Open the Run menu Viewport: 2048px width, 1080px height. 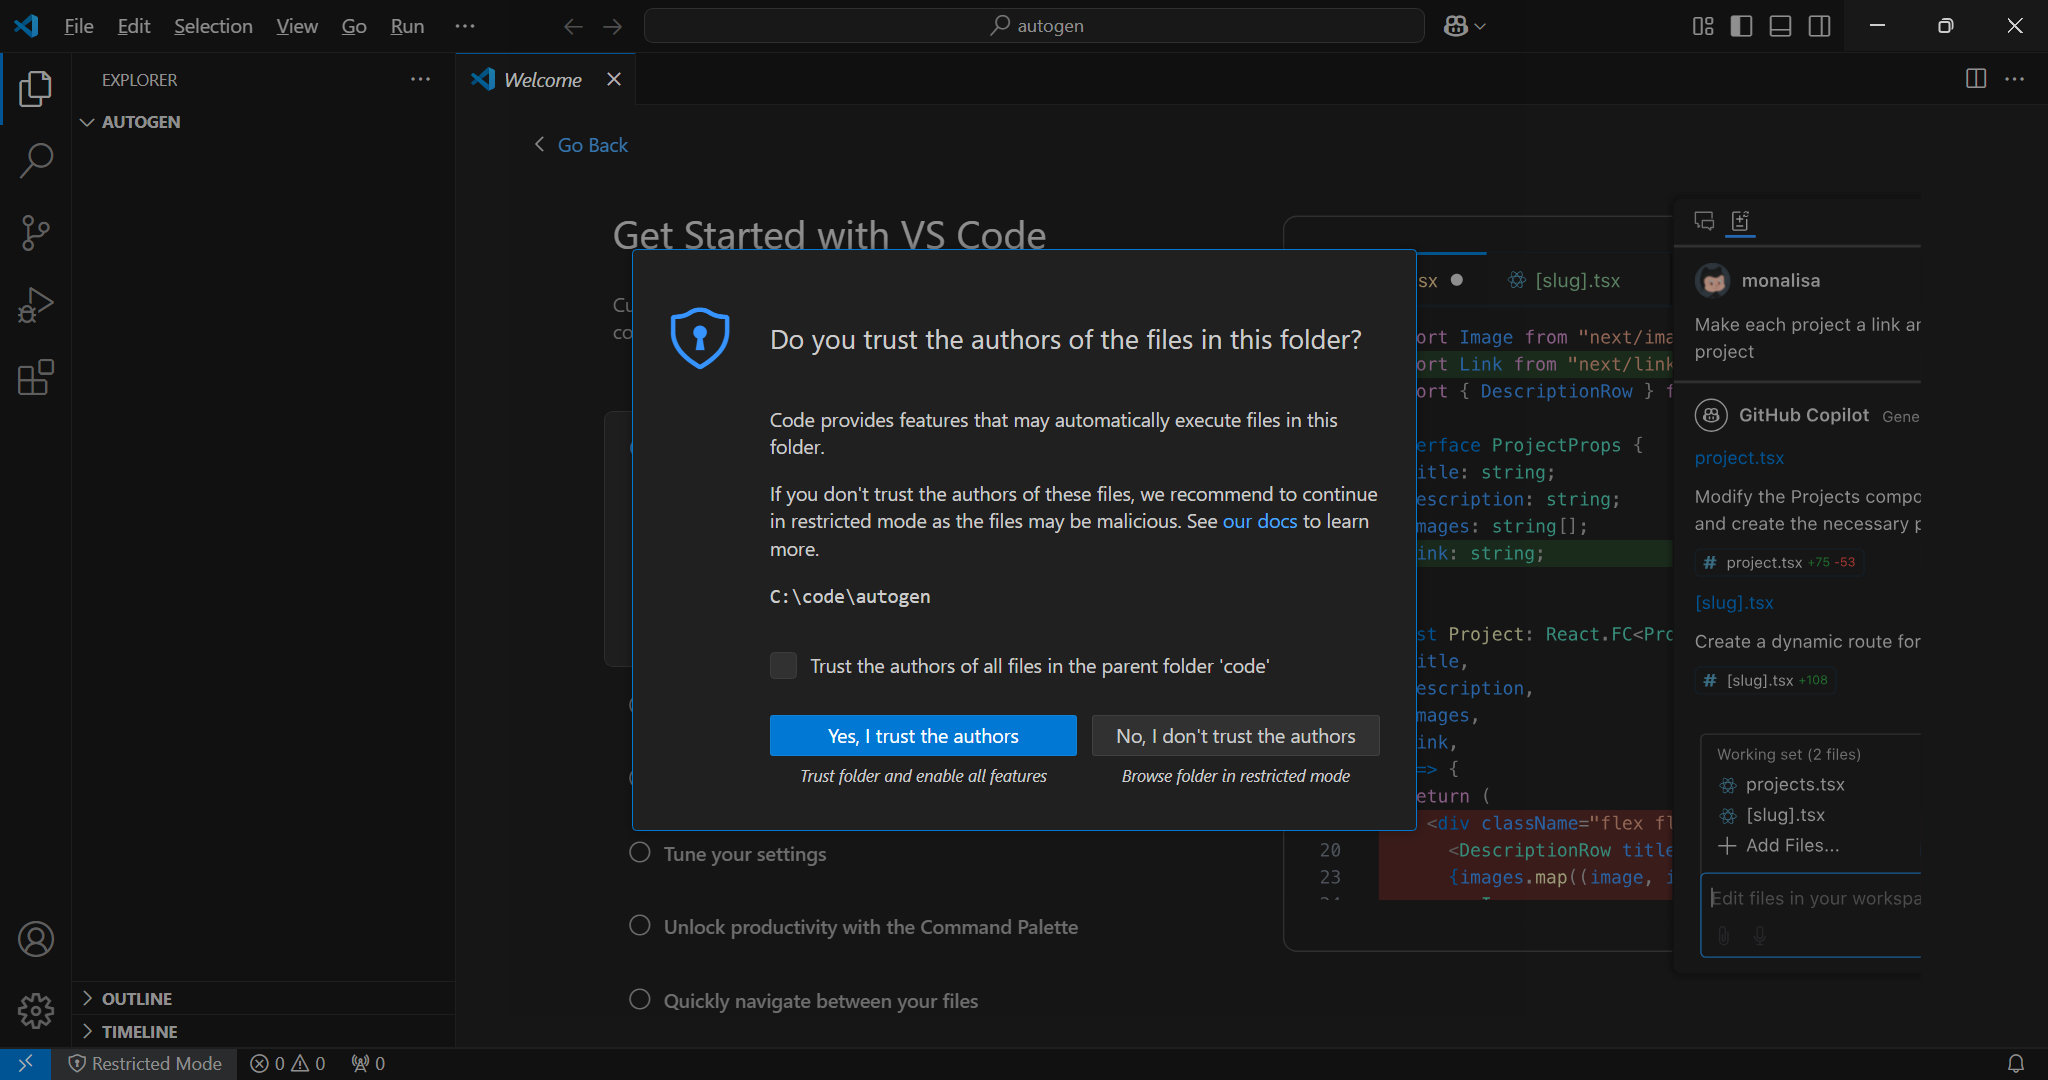coord(407,26)
